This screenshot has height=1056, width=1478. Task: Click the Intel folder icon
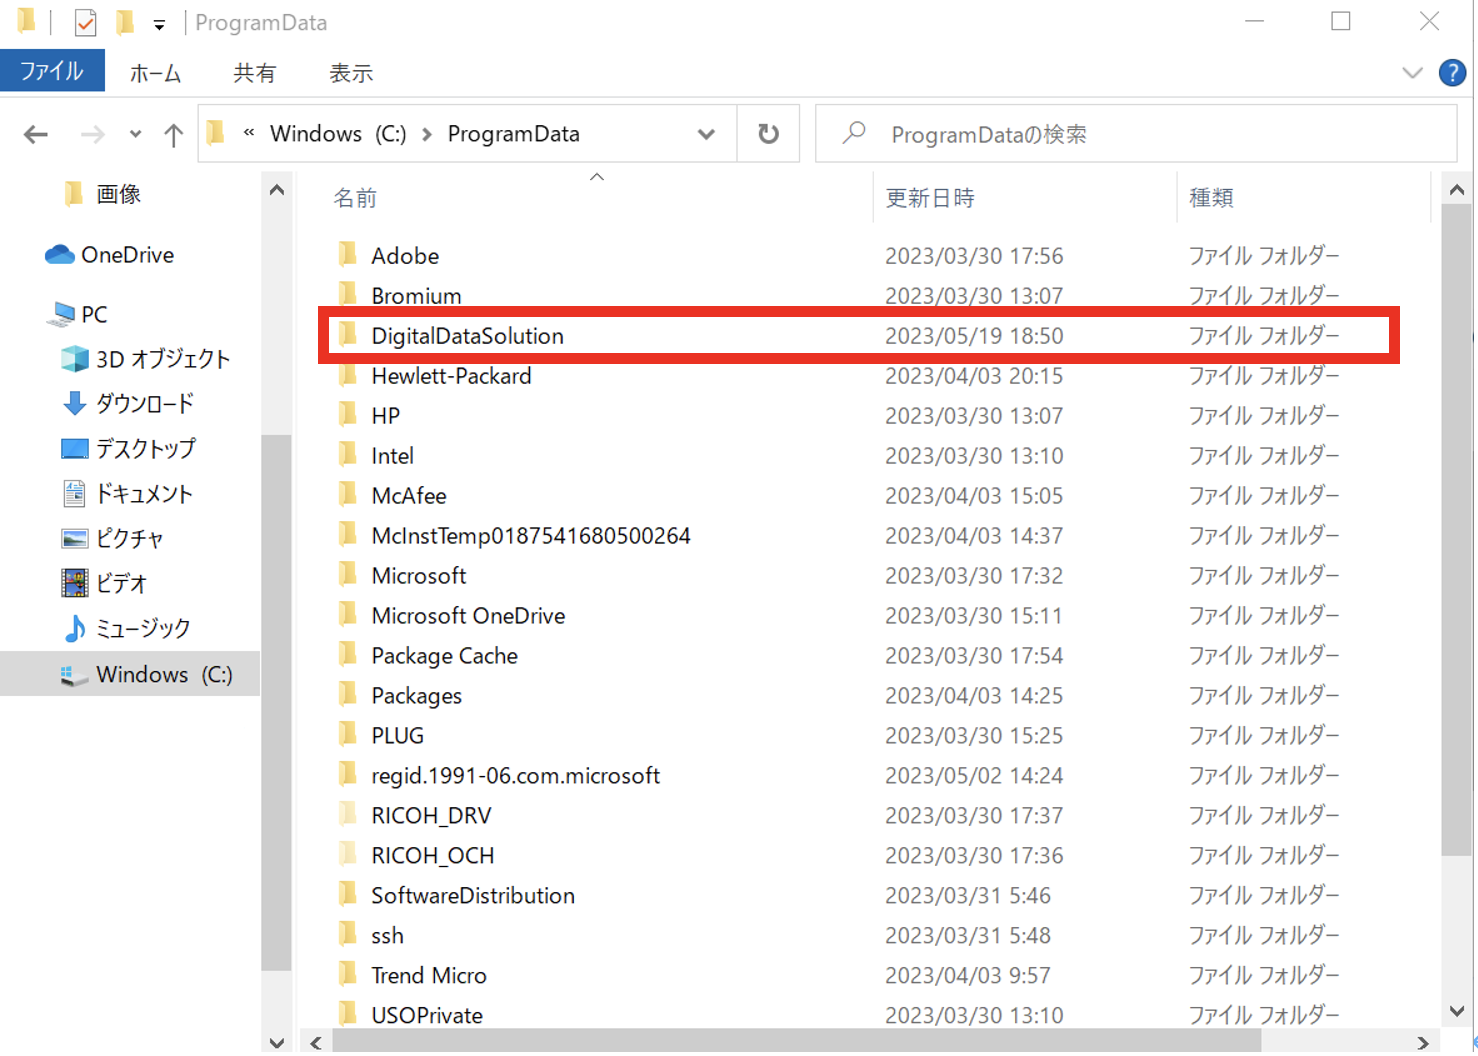click(347, 454)
